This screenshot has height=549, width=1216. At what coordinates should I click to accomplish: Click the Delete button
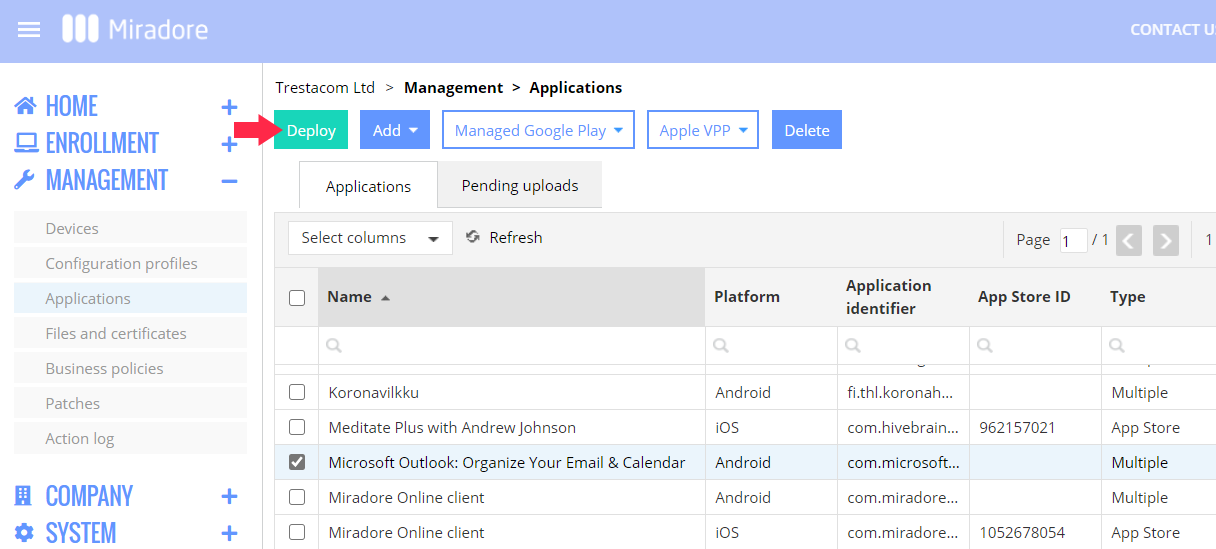pyautogui.click(x=807, y=130)
